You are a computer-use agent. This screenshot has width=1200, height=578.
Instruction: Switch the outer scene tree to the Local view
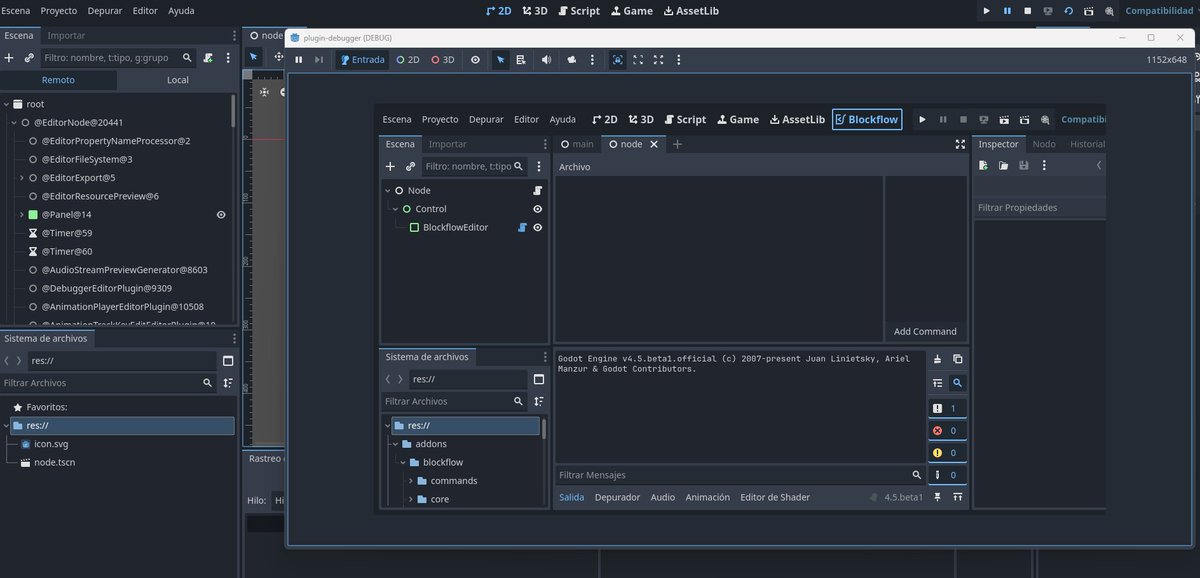coord(178,80)
